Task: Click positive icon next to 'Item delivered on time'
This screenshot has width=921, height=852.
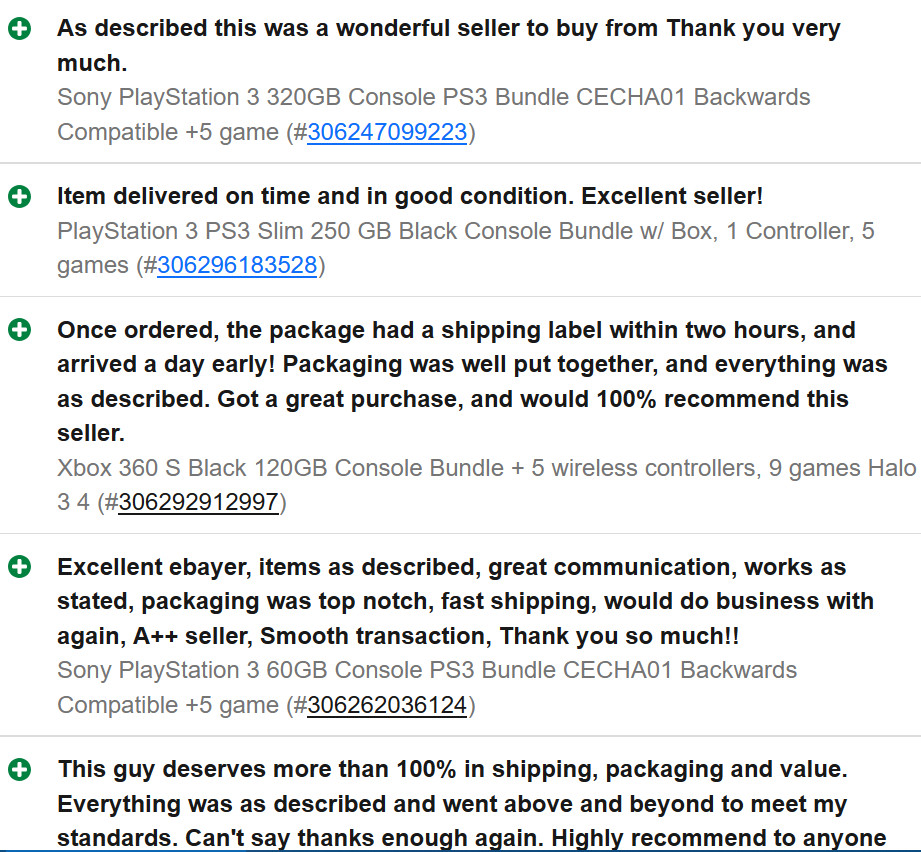Action: coord(19,196)
